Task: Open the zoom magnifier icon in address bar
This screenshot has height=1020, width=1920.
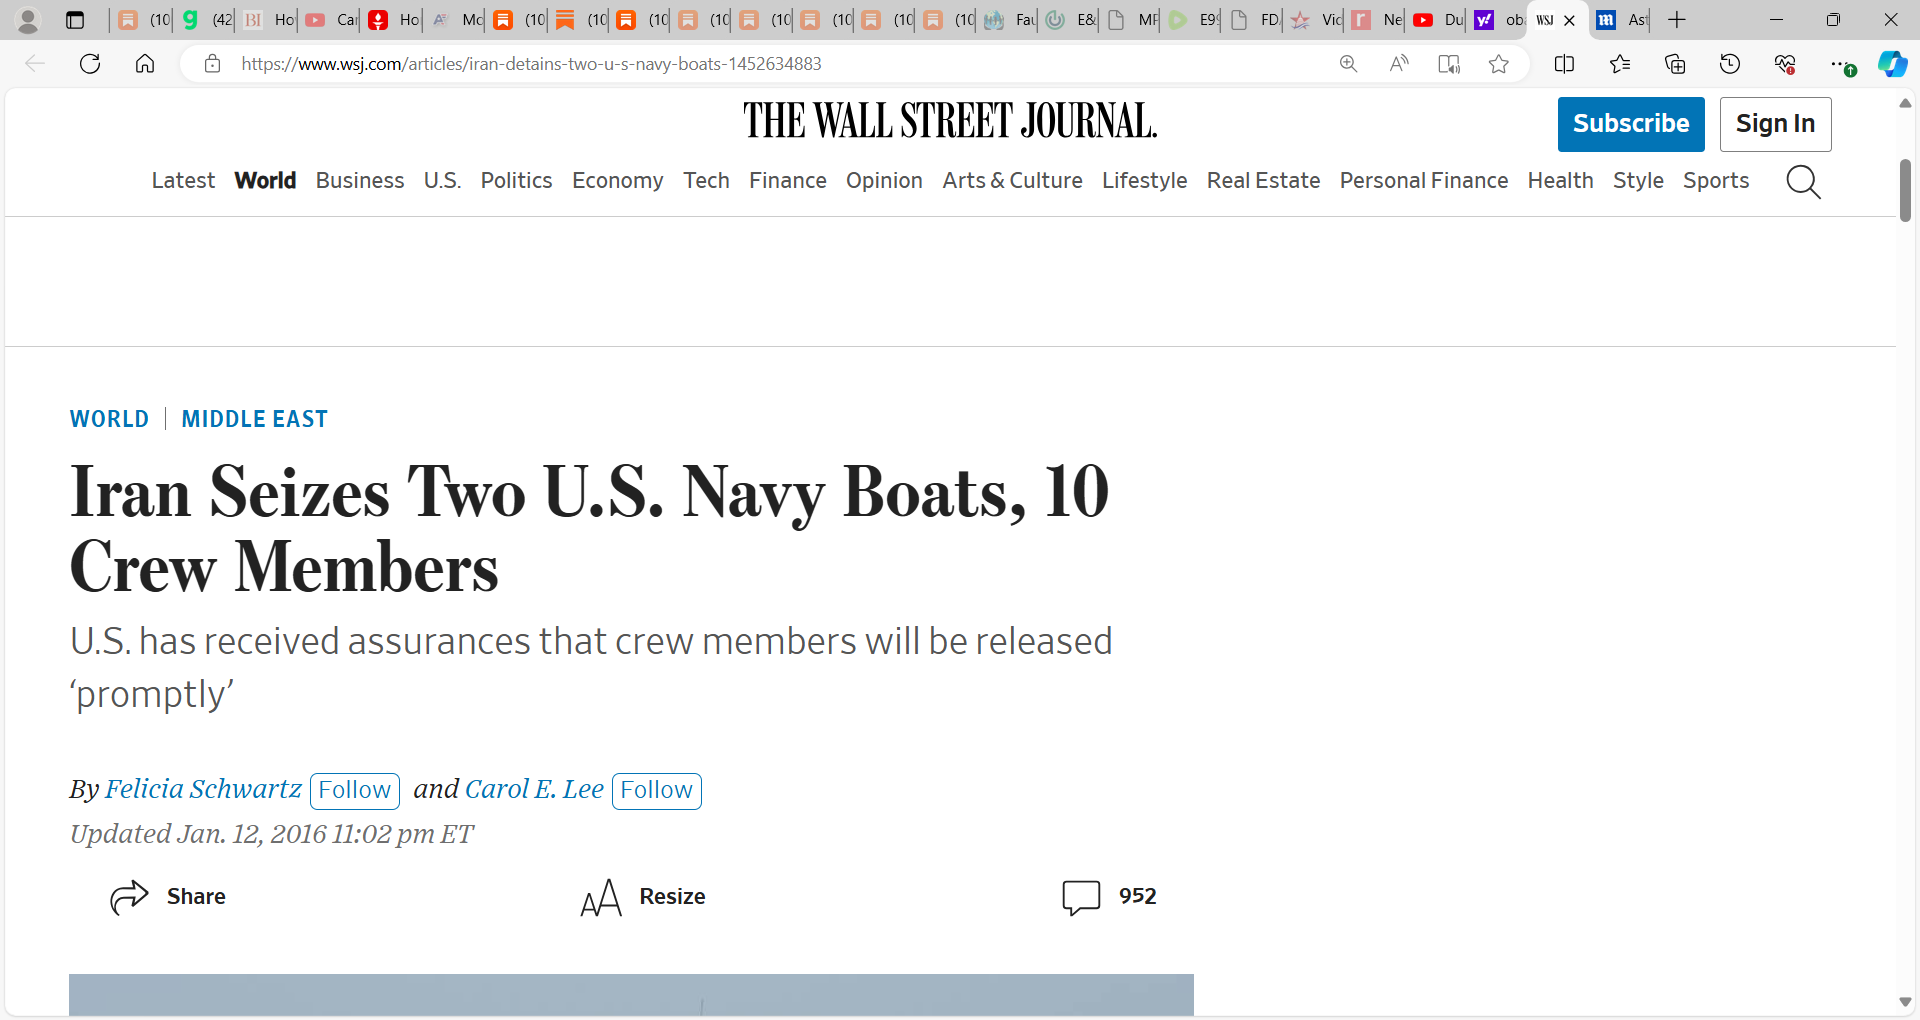Action: click(1349, 64)
